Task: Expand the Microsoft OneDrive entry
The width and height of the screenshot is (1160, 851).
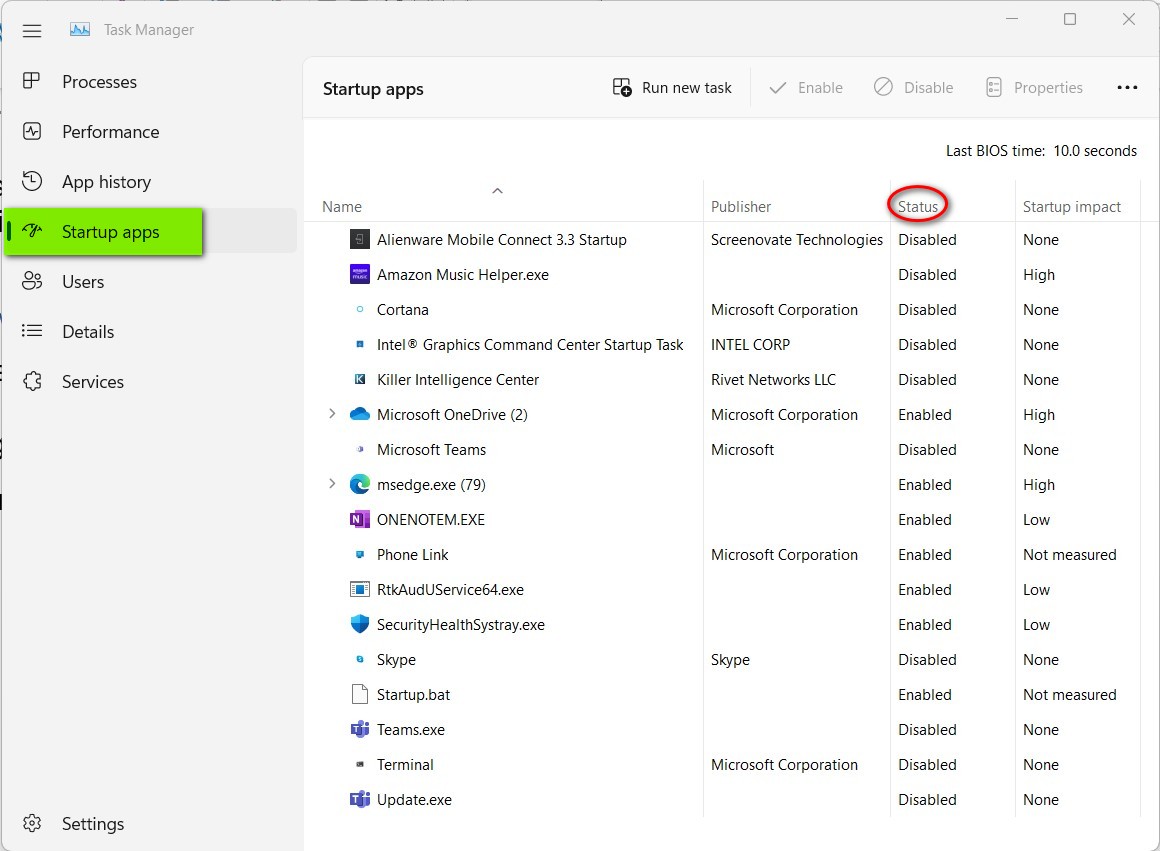Action: pos(331,414)
